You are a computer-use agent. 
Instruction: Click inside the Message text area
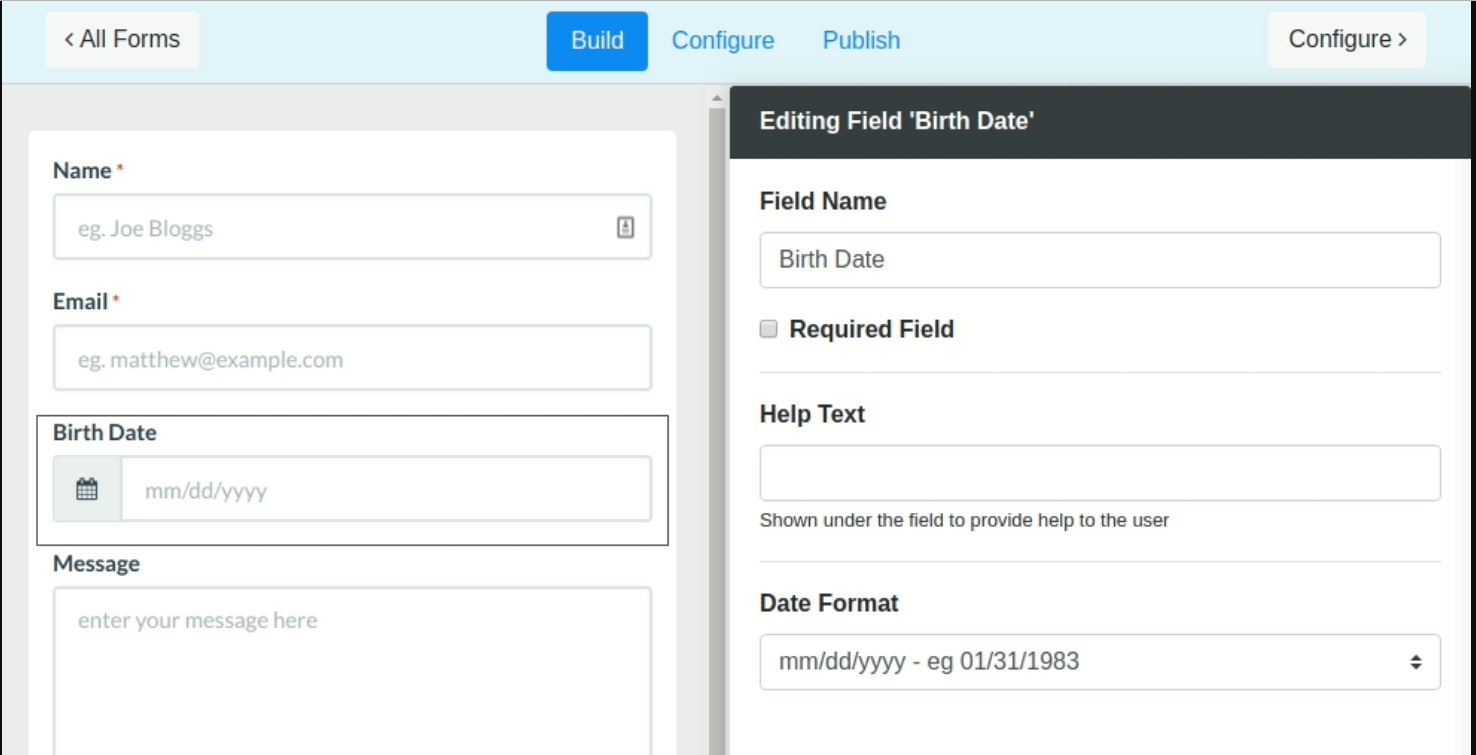352,670
